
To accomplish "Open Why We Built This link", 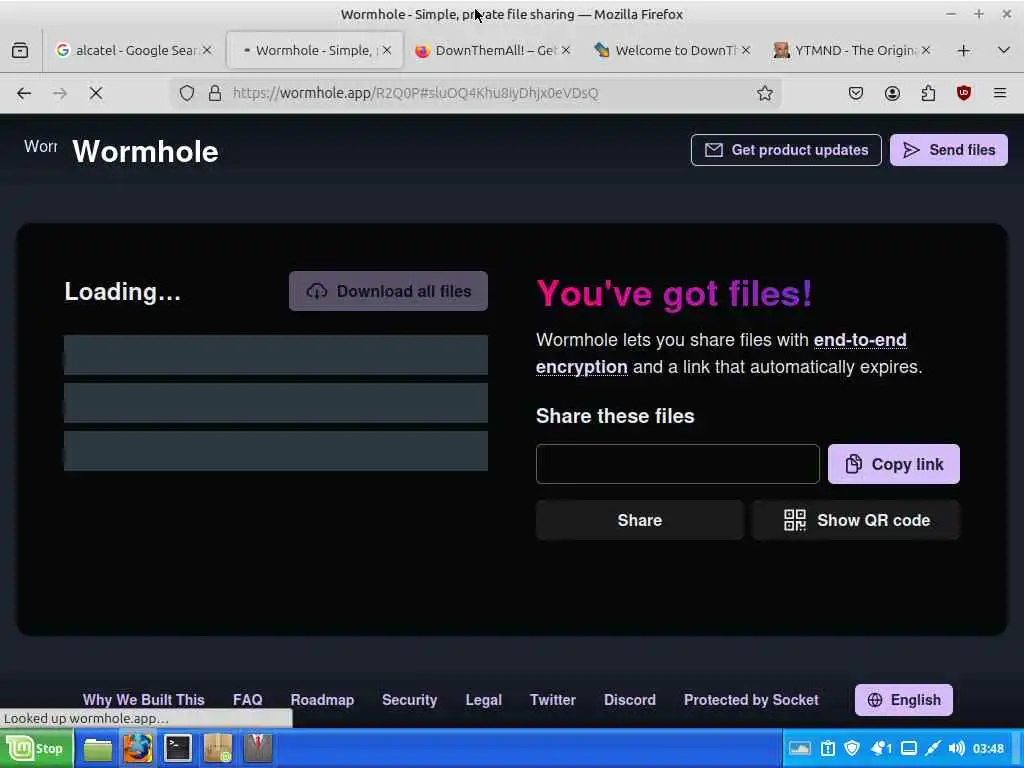I will 144,700.
